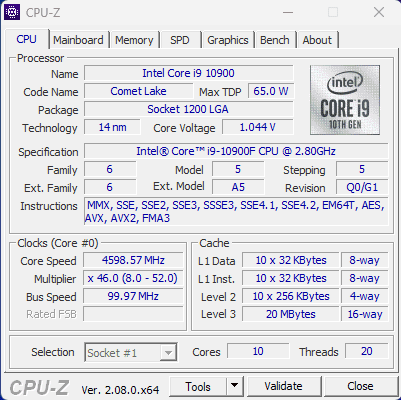
Task: Click the Close button at bottom
Action: click(x=360, y=386)
